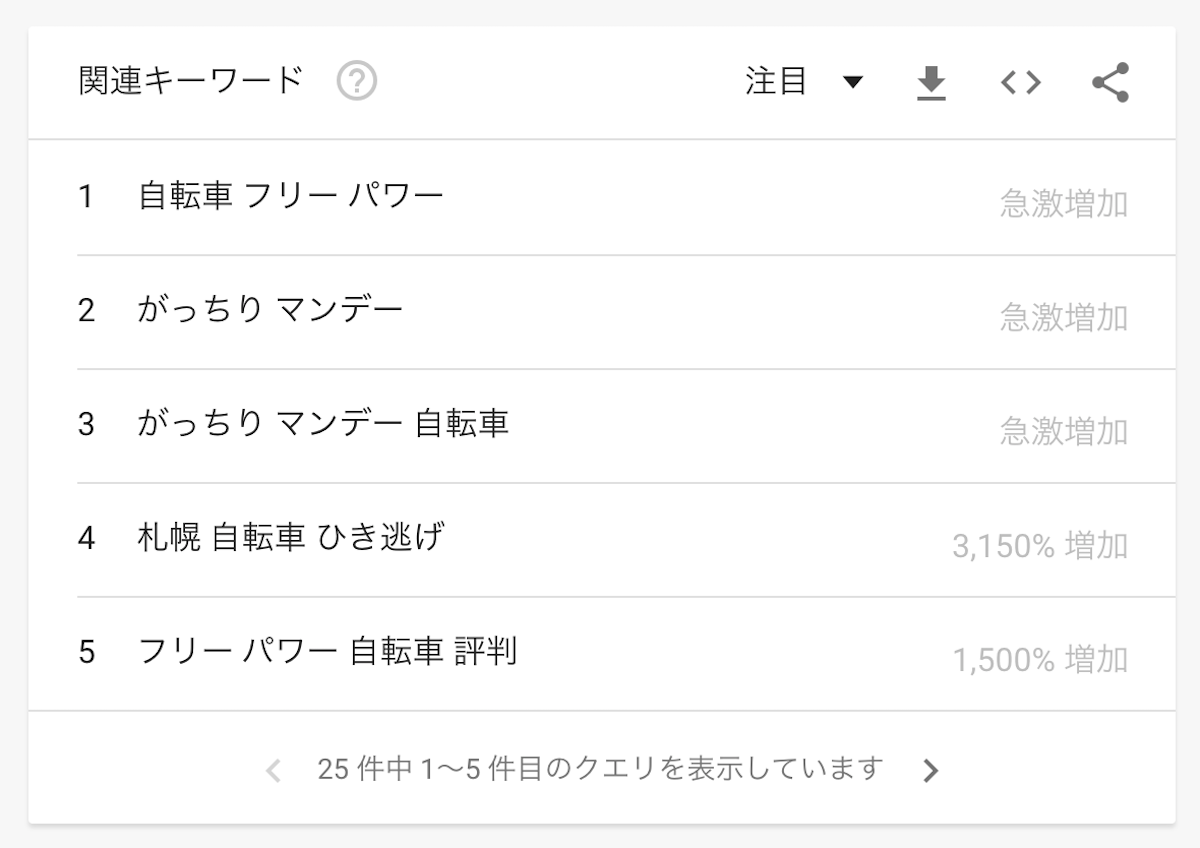Click the 1,500% 増加 value
1200x848 pixels.
click(1040, 660)
